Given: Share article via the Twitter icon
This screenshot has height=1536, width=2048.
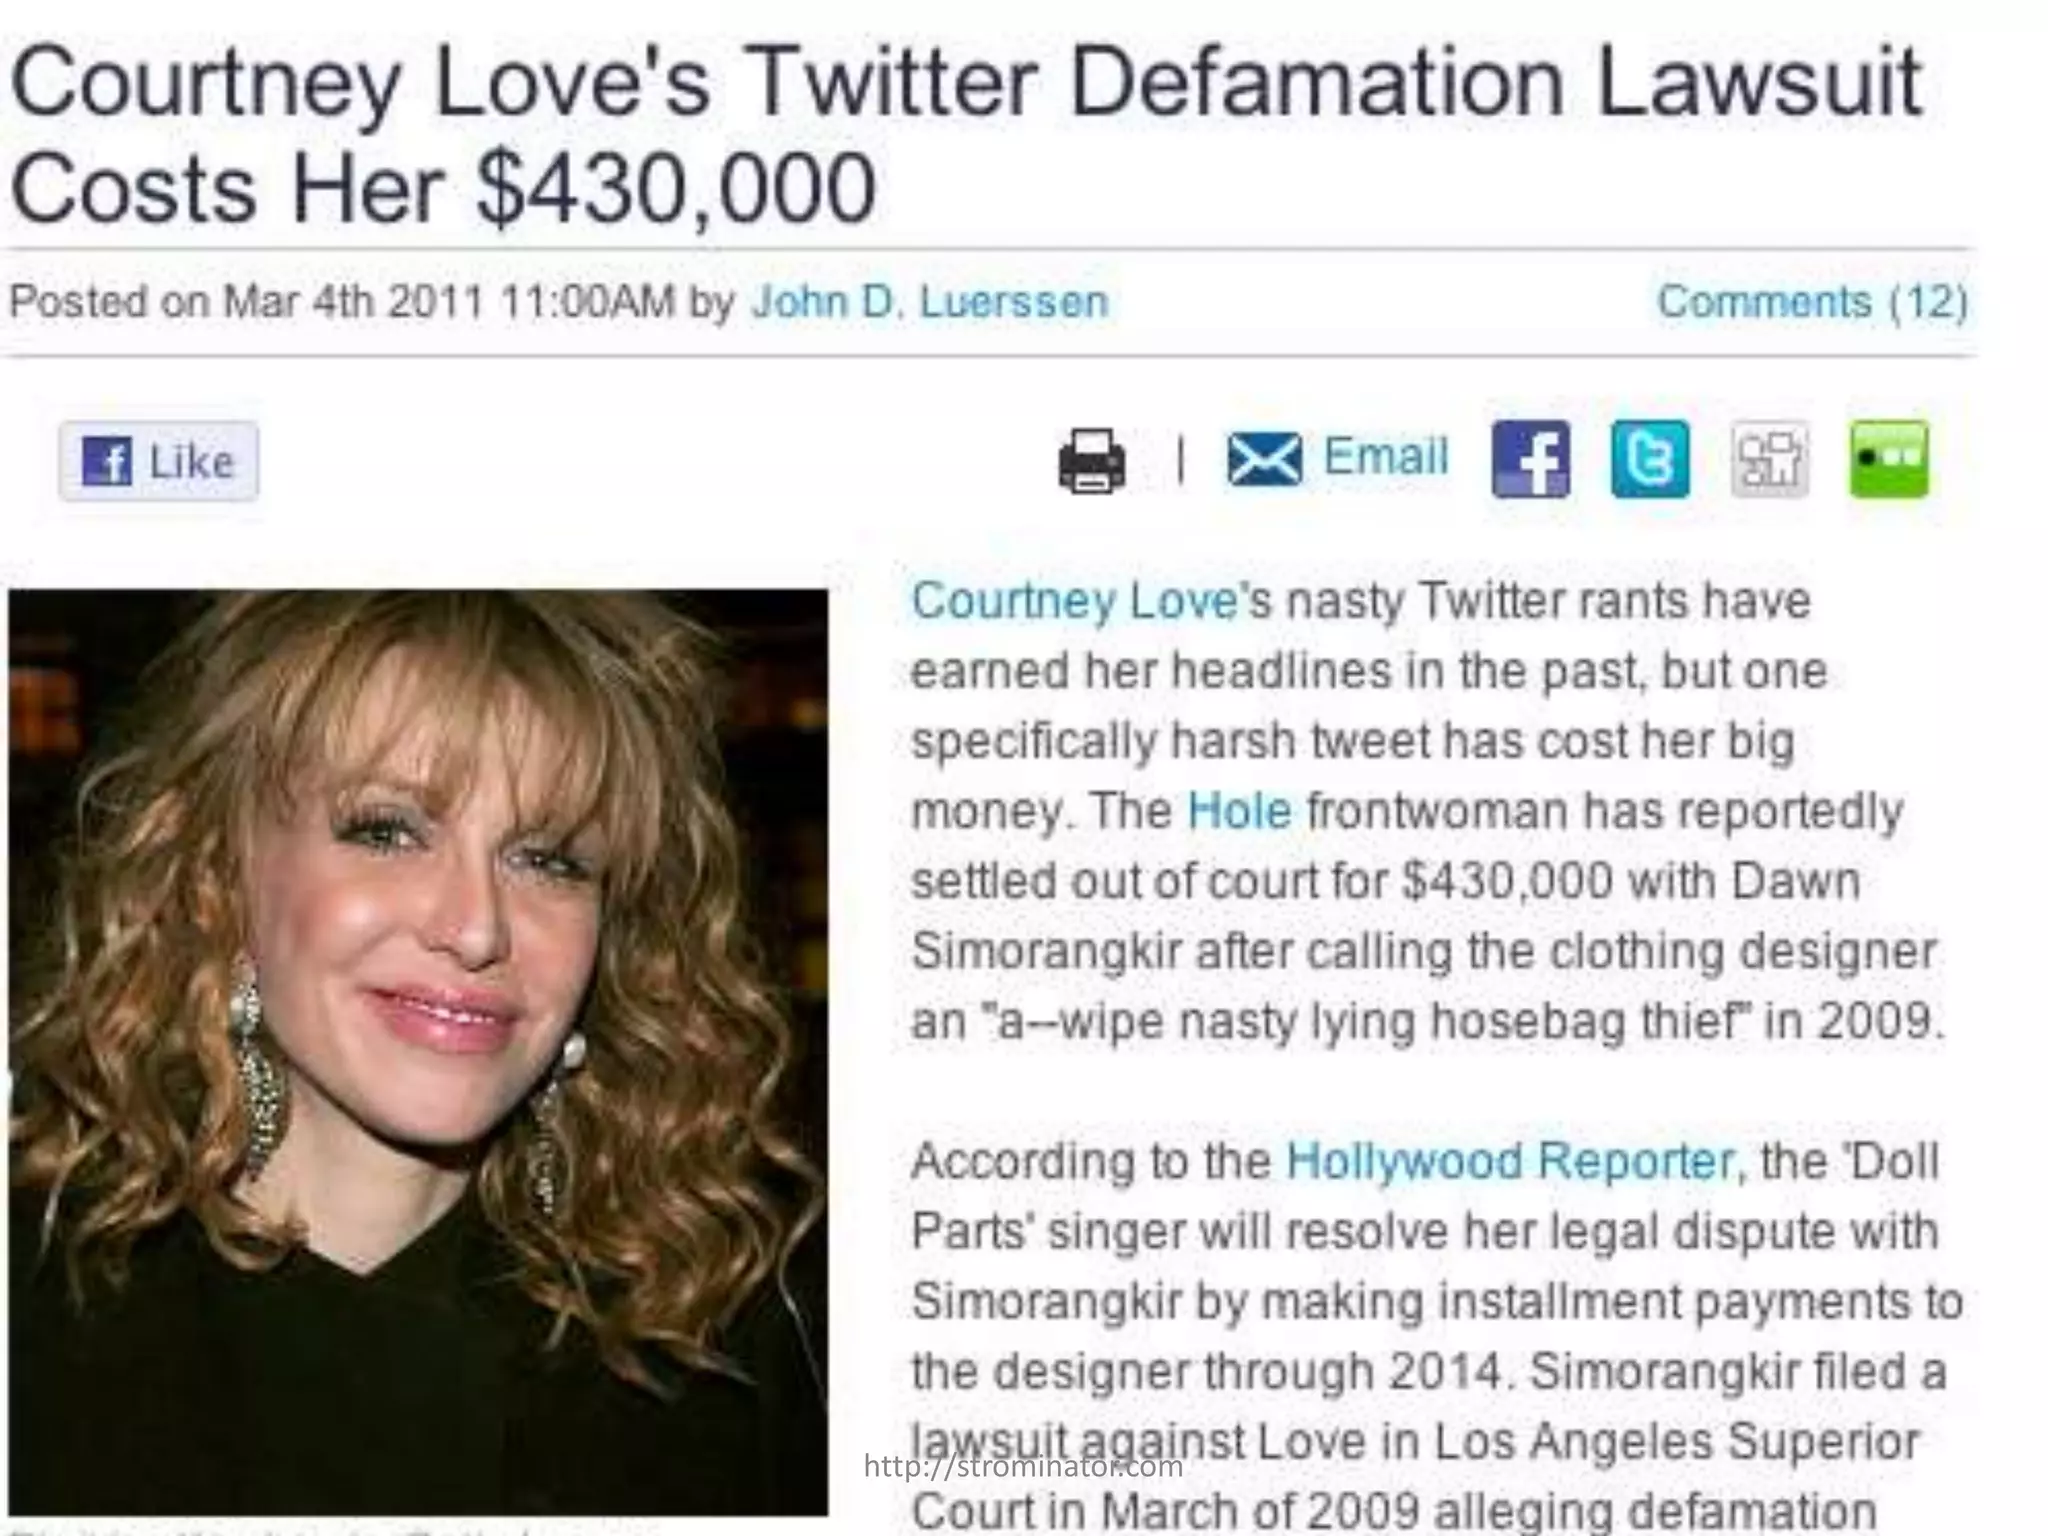Looking at the screenshot, I should click(1650, 459).
